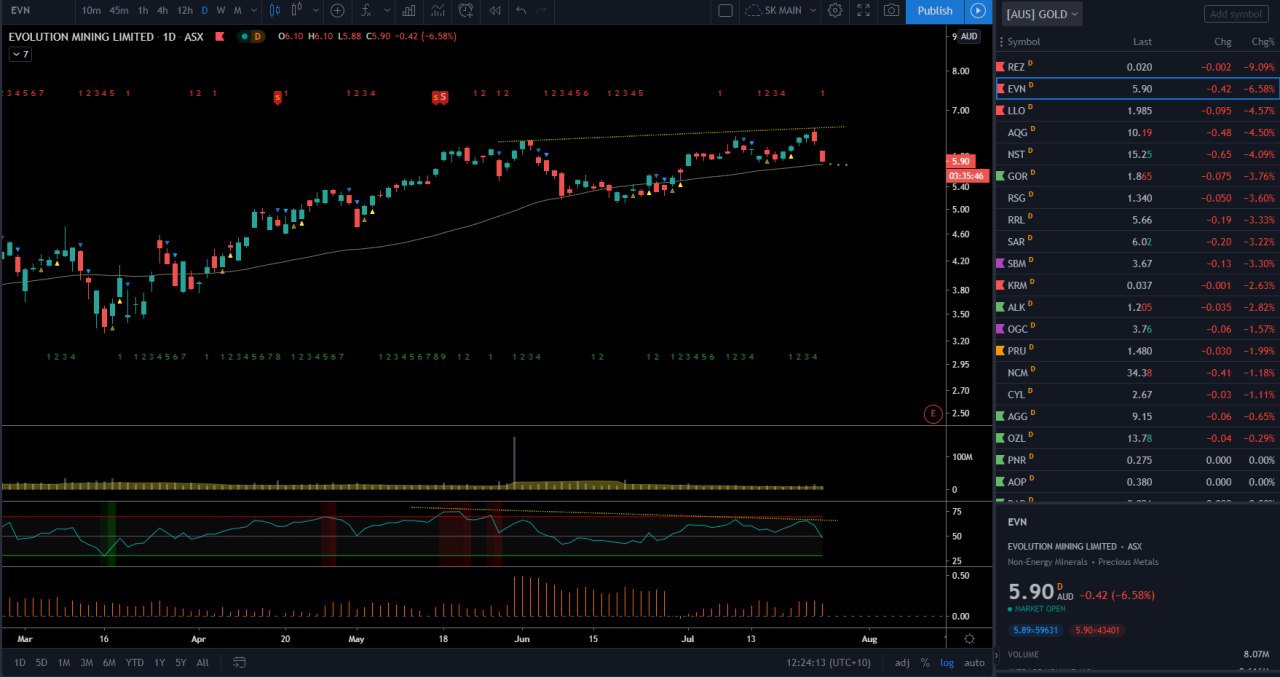Open axis settings gear below price scale
Screen dimensions: 1280x677
coord(969,638)
